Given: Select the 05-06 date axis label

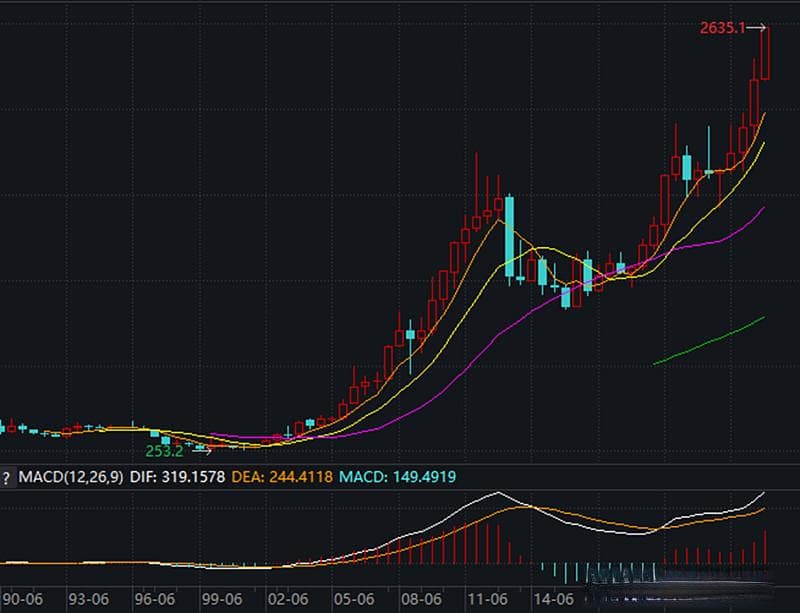Looking at the screenshot, I should 354,599.
